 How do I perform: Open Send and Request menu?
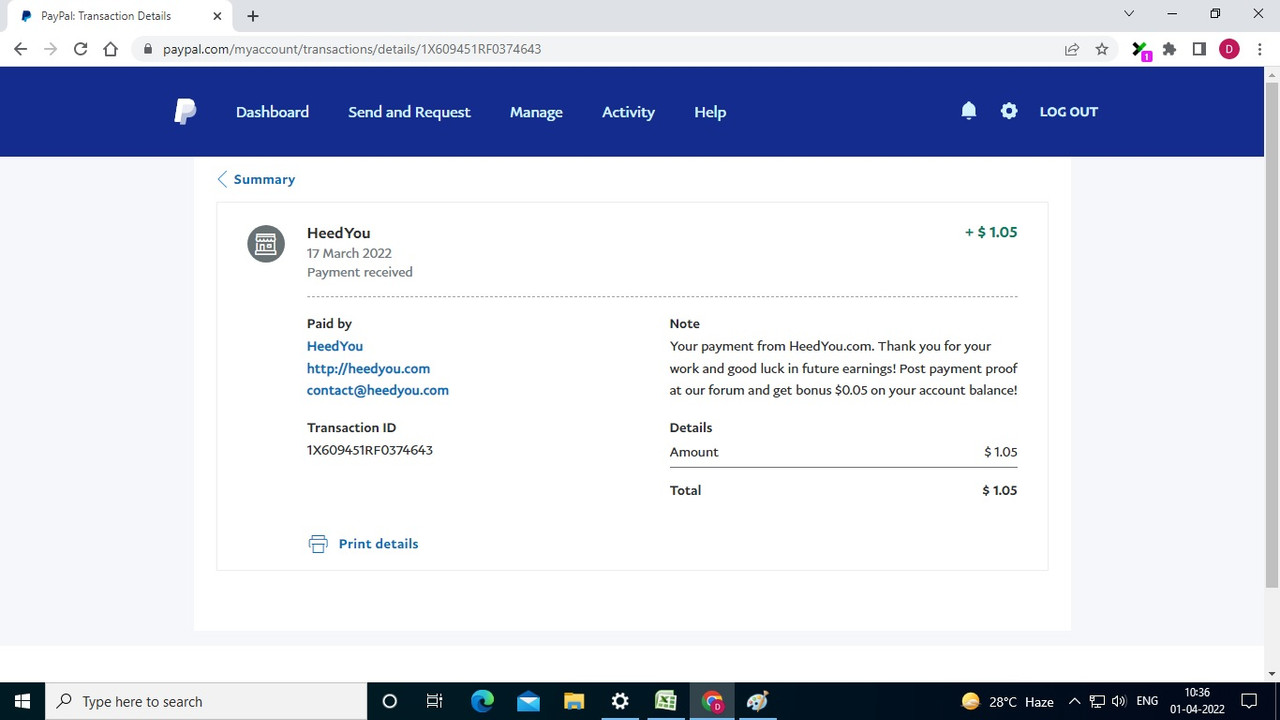tap(409, 112)
